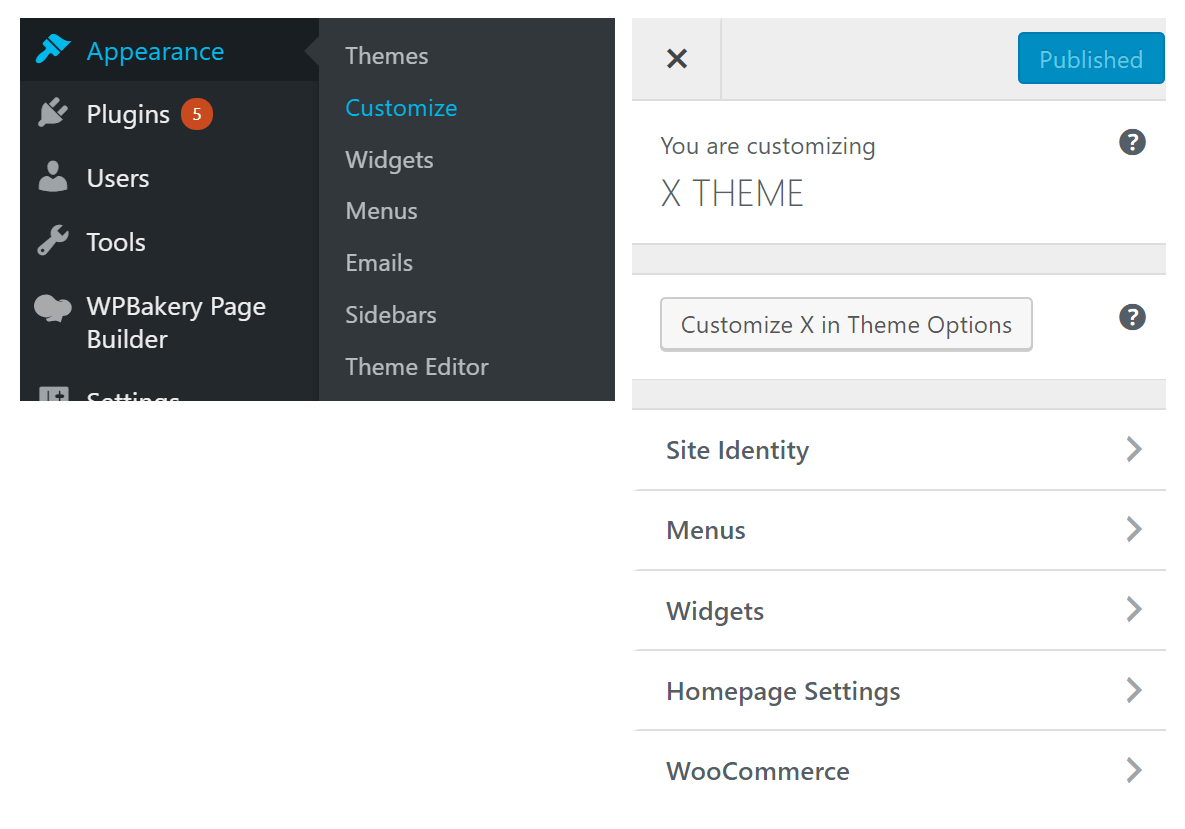
Task: Click the Plugins plug icon
Action: point(52,114)
